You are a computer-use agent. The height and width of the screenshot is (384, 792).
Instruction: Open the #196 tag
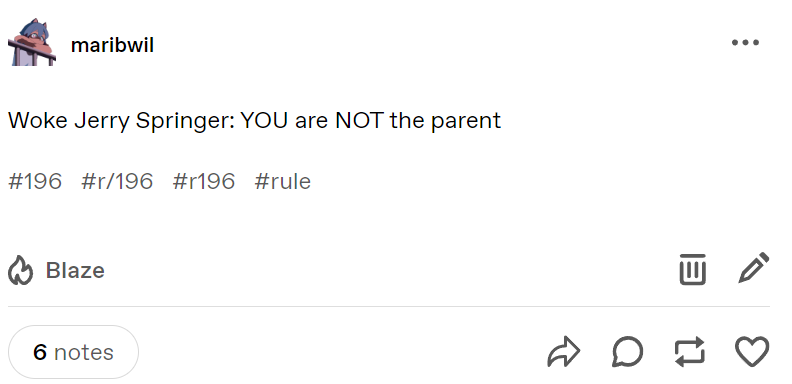pos(35,181)
